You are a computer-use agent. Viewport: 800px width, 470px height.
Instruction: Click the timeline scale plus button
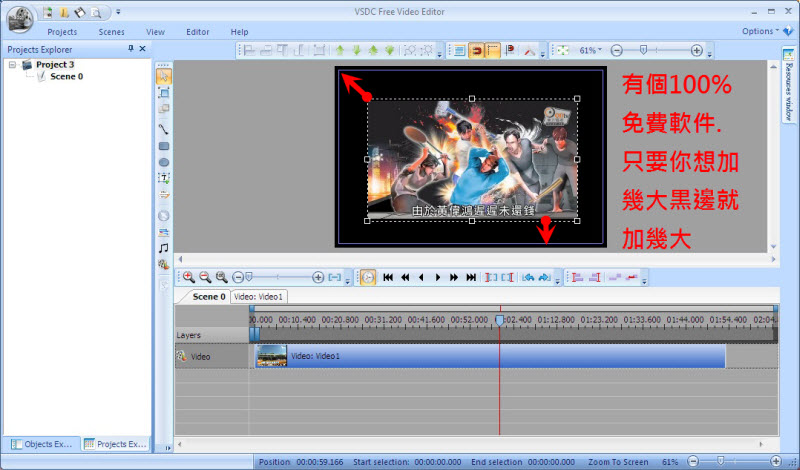click(x=318, y=277)
